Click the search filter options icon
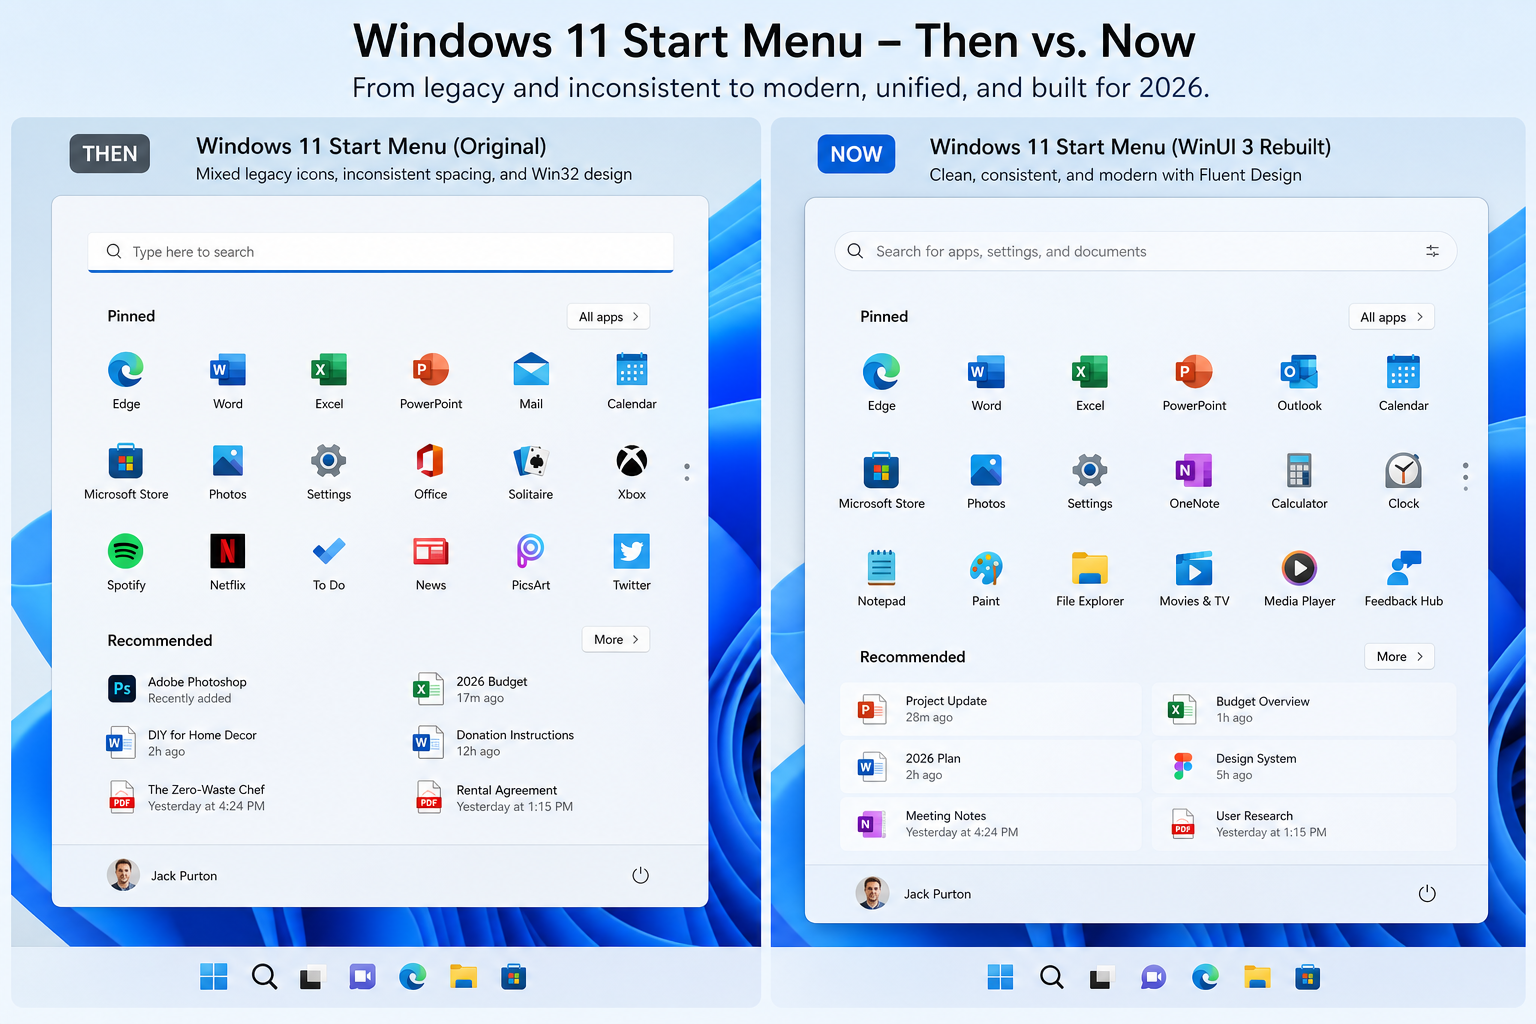The width and height of the screenshot is (1536, 1024). 1432,251
